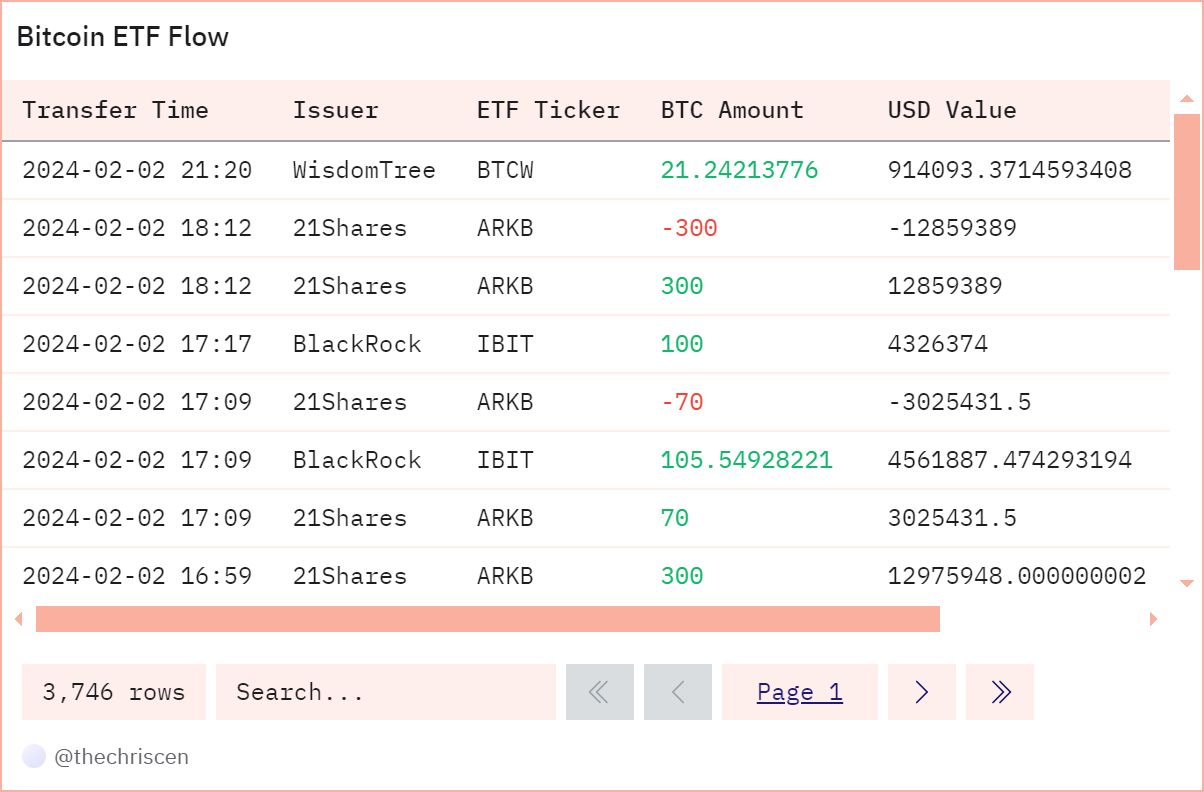Click the horizontal scrollbar thumb

click(x=488, y=619)
